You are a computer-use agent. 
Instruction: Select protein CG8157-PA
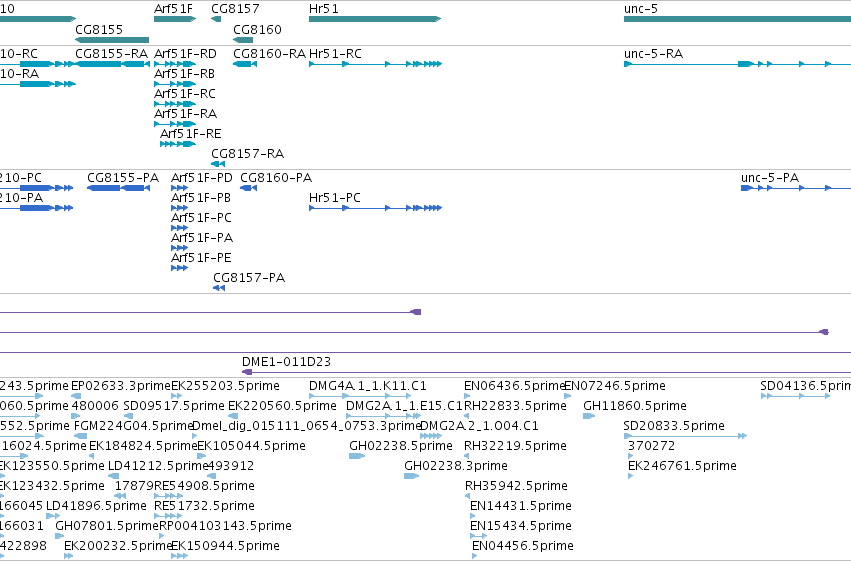point(219,288)
